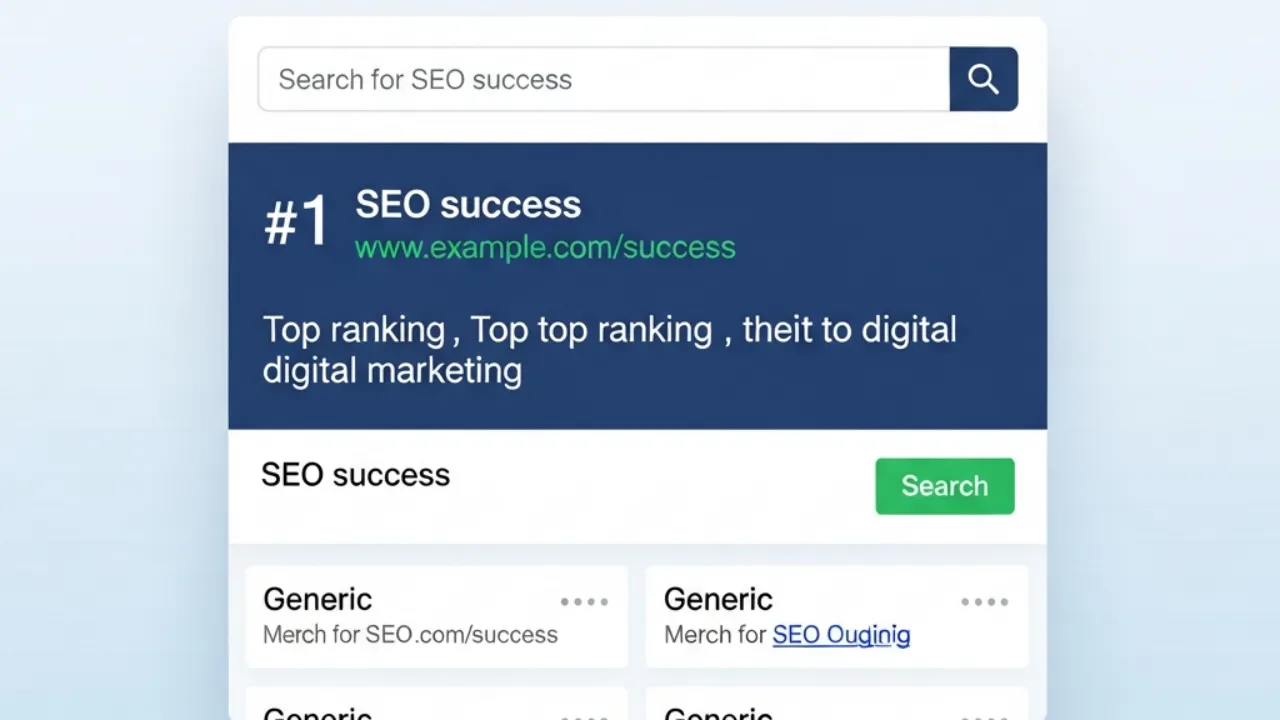Image resolution: width=1280 pixels, height=720 pixels.
Task: Click the #1 ranking badge
Action: 297,222
